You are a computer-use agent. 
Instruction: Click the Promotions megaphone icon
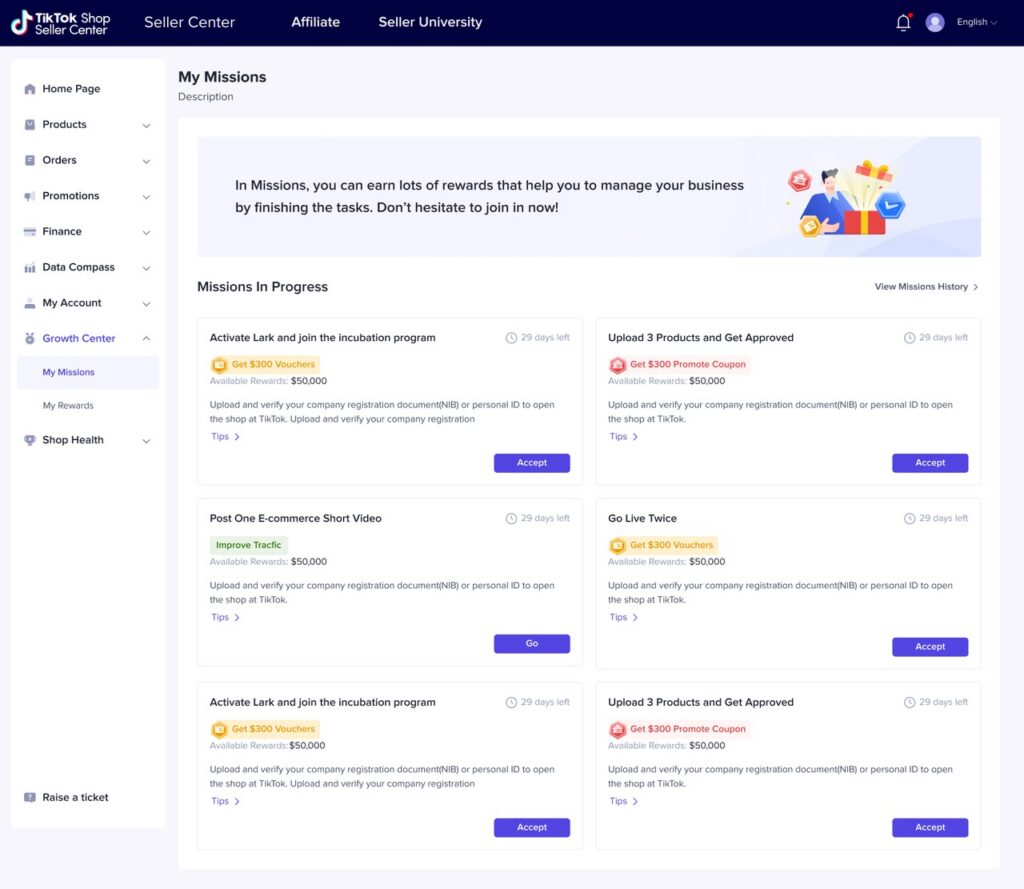[x=29, y=196]
